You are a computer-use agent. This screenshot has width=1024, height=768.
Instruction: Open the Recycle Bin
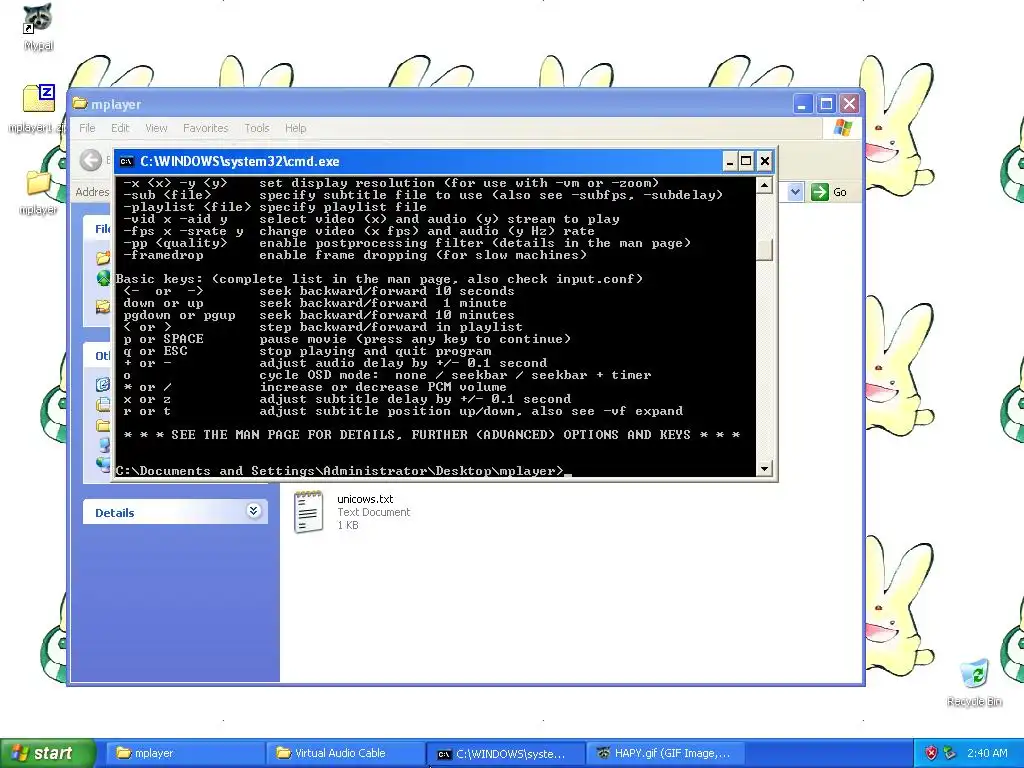click(x=974, y=682)
